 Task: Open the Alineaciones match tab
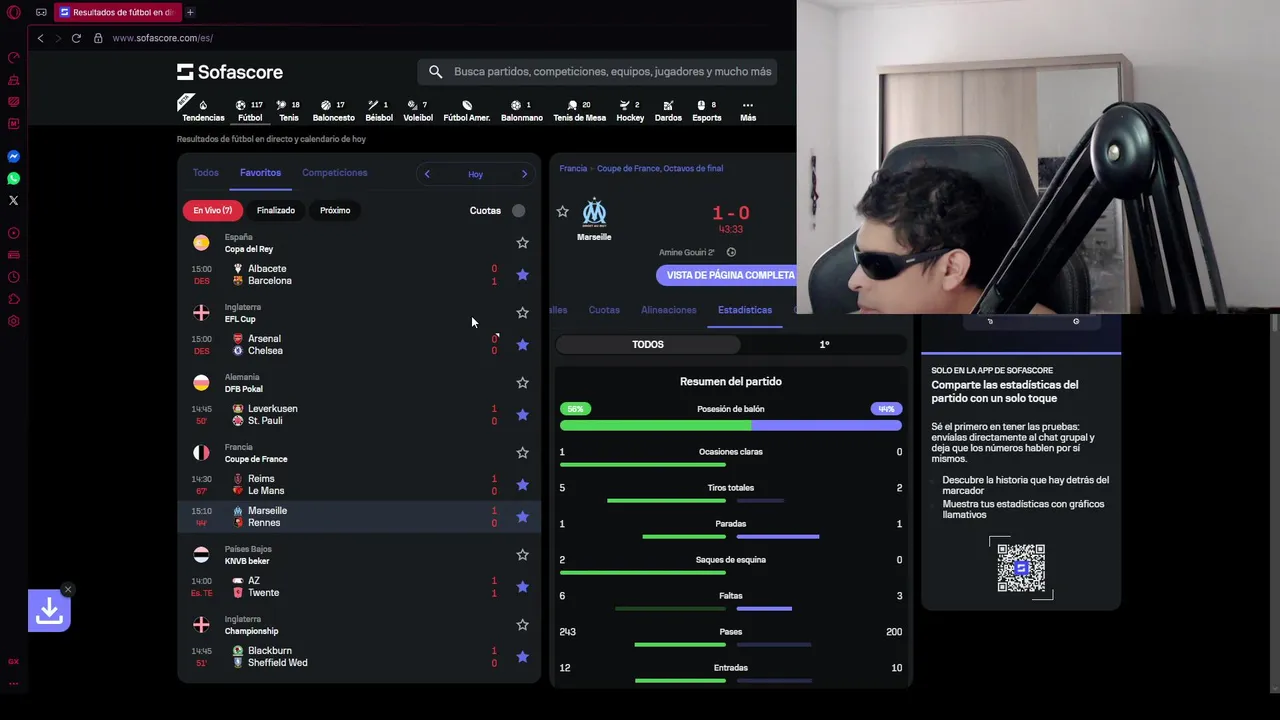pos(669,310)
